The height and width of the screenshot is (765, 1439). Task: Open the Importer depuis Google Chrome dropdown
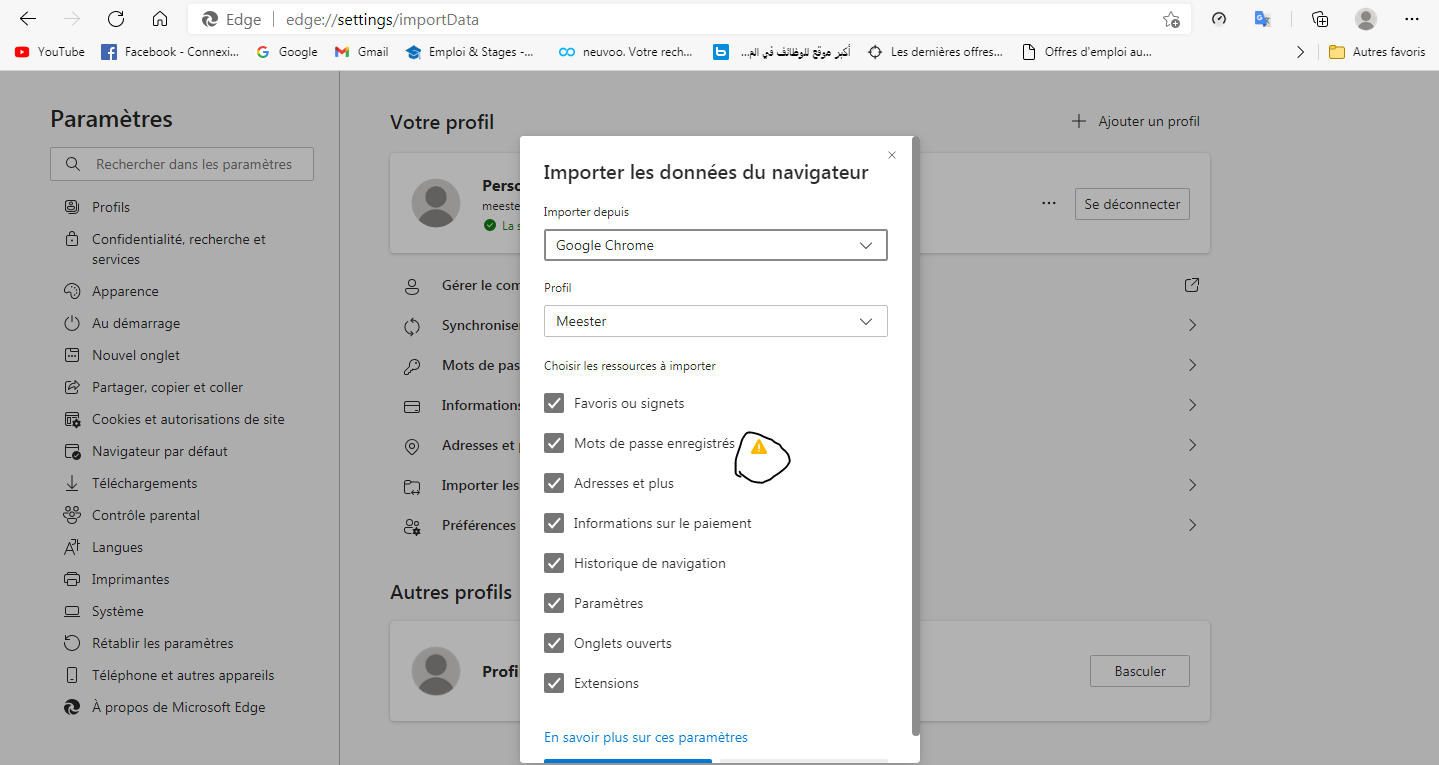(x=716, y=245)
